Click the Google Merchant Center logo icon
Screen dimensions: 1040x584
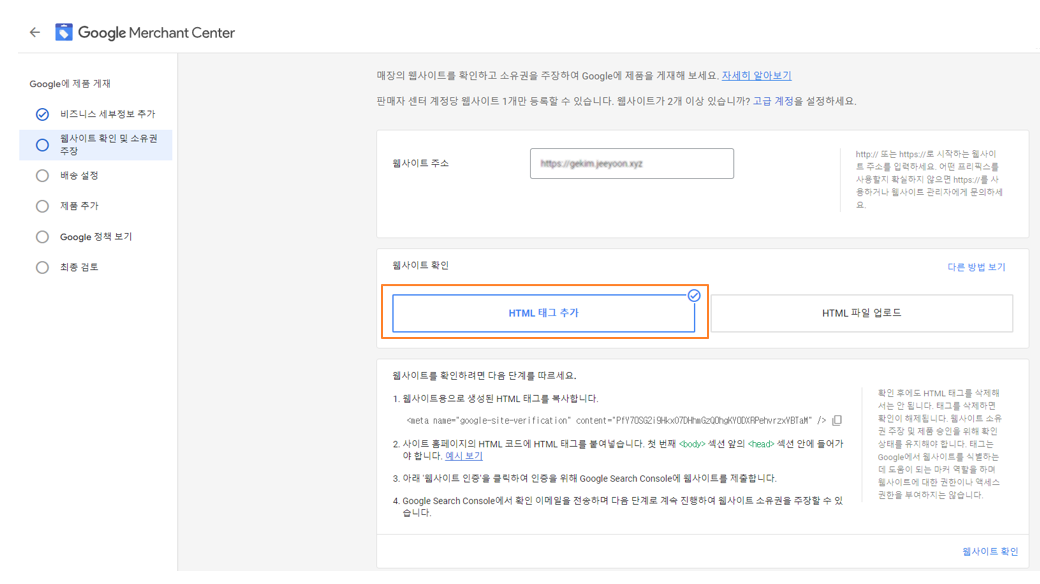coord(64,33)
